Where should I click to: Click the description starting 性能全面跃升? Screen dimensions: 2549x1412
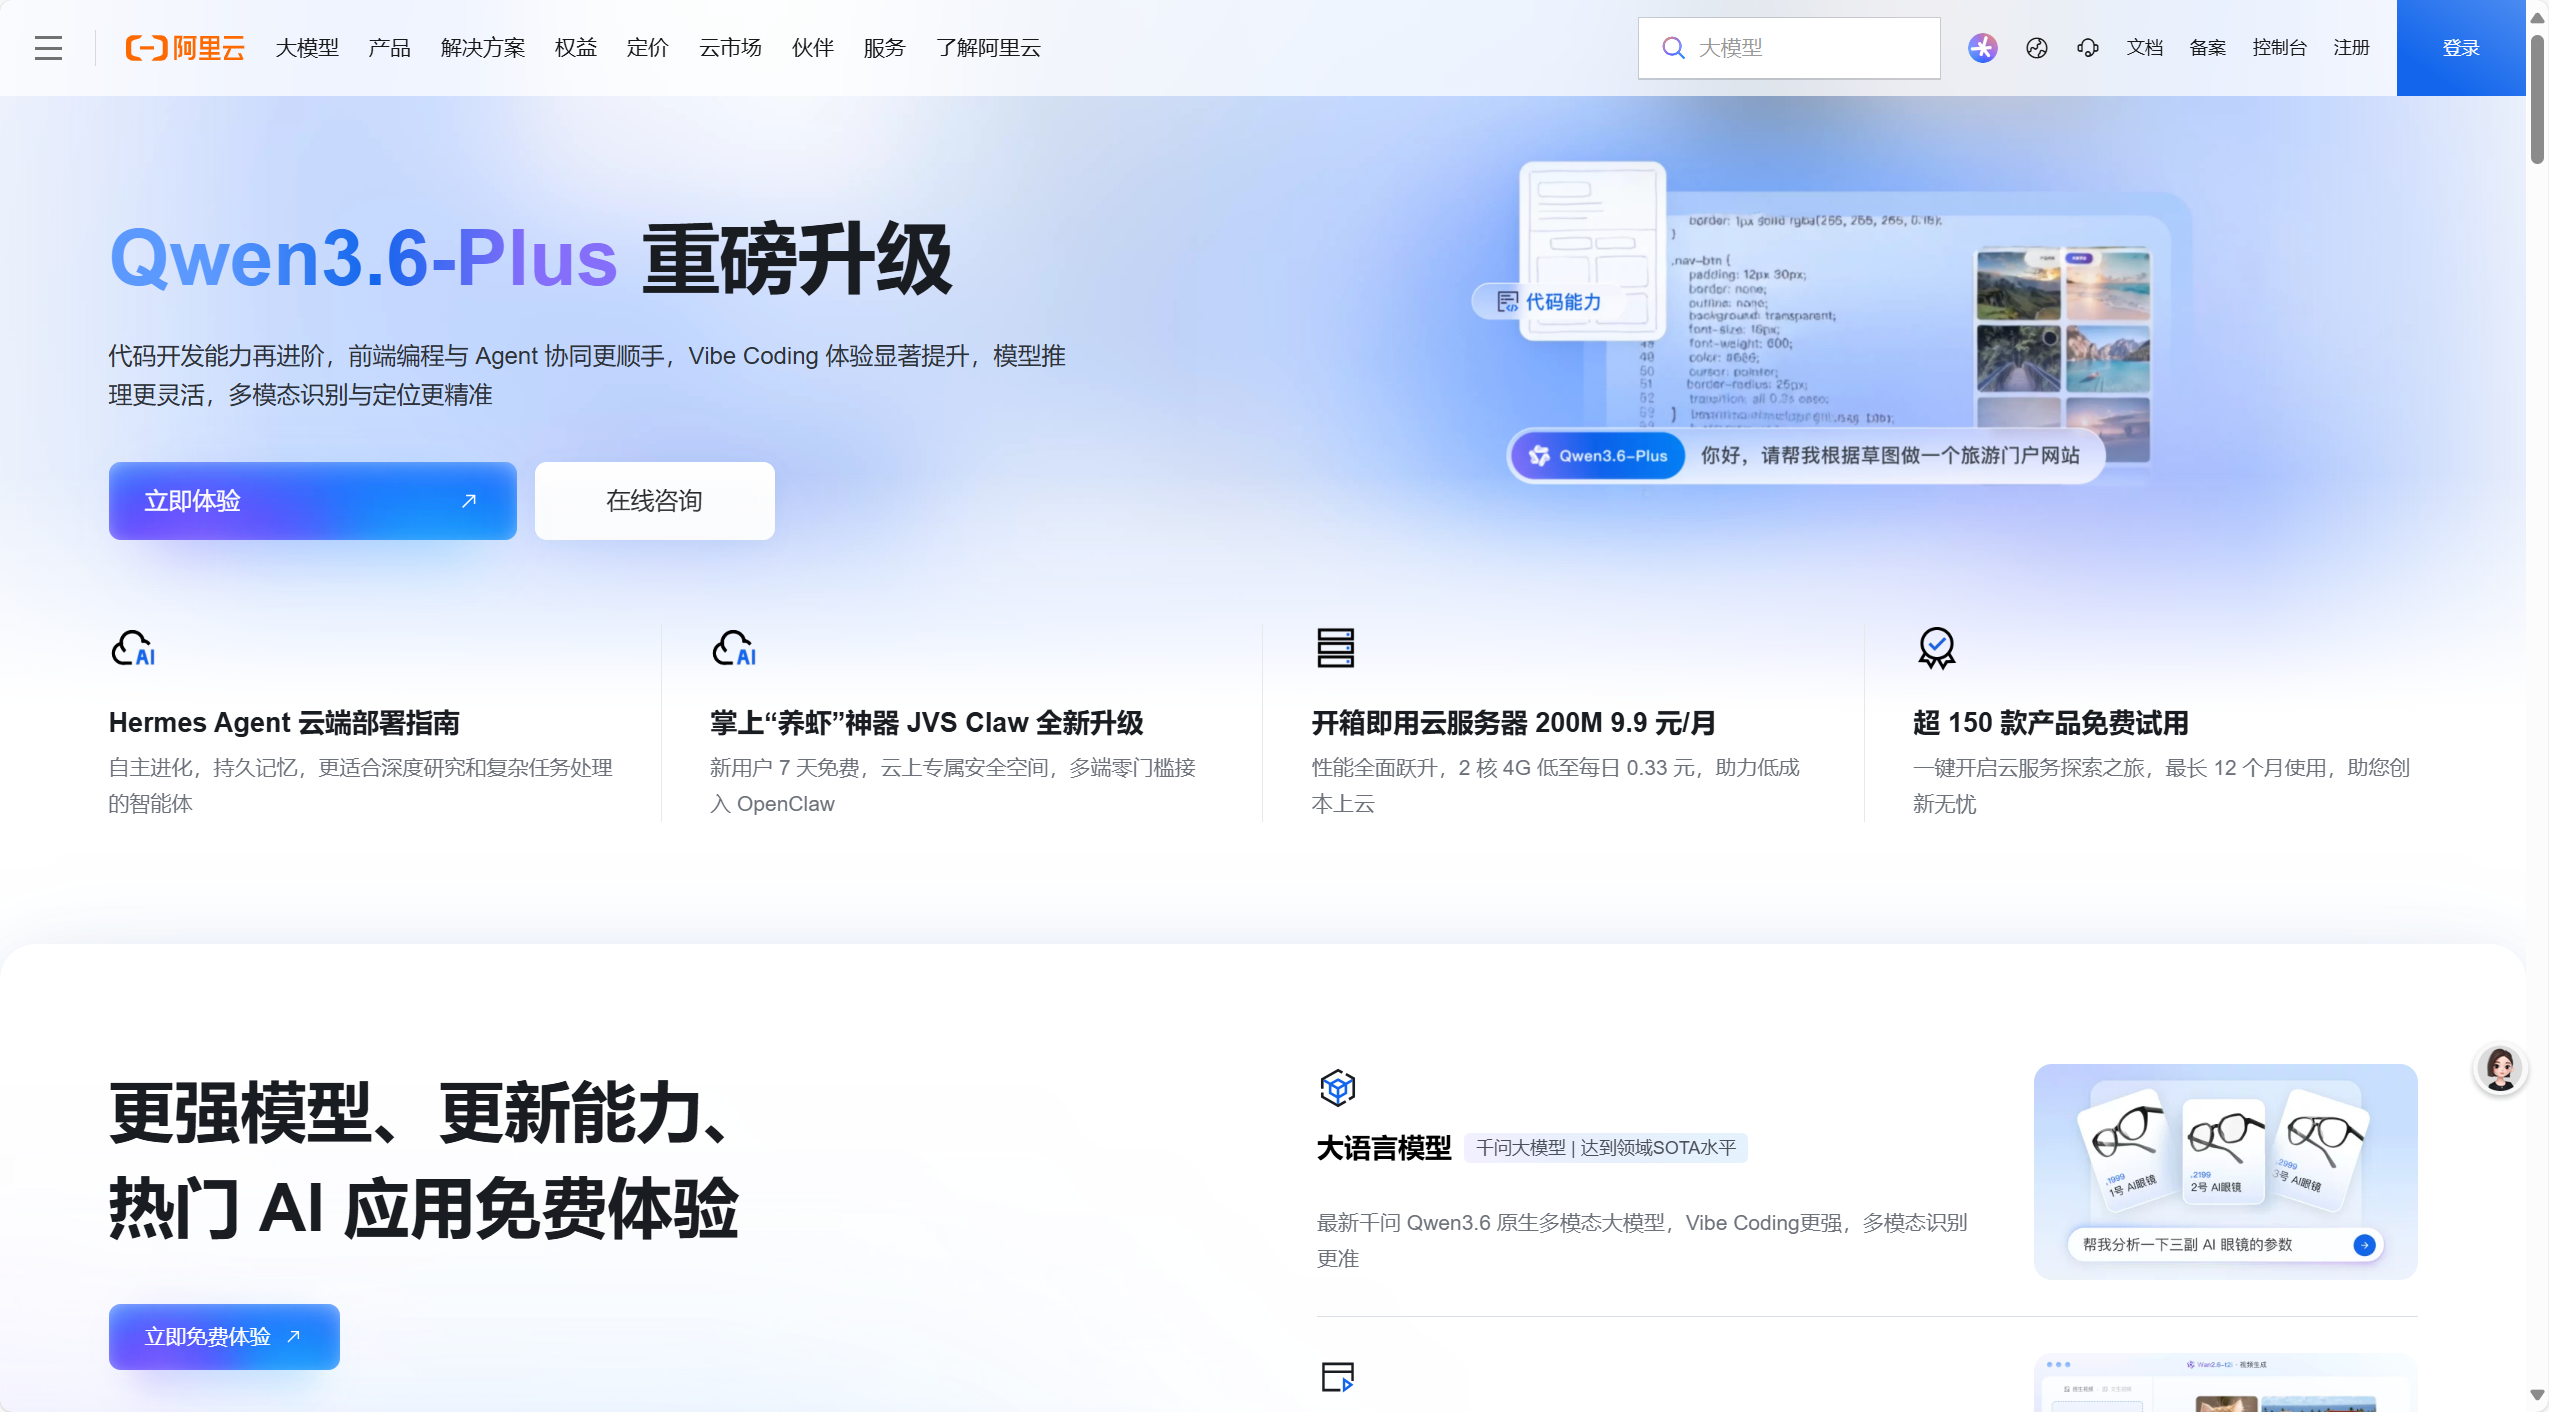pos(1556,785)
